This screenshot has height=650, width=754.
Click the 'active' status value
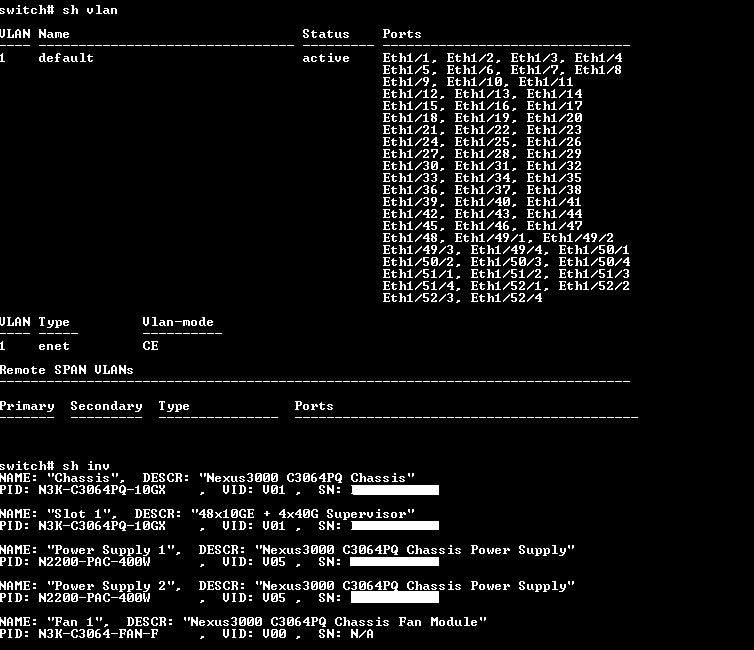pos(326,58)
